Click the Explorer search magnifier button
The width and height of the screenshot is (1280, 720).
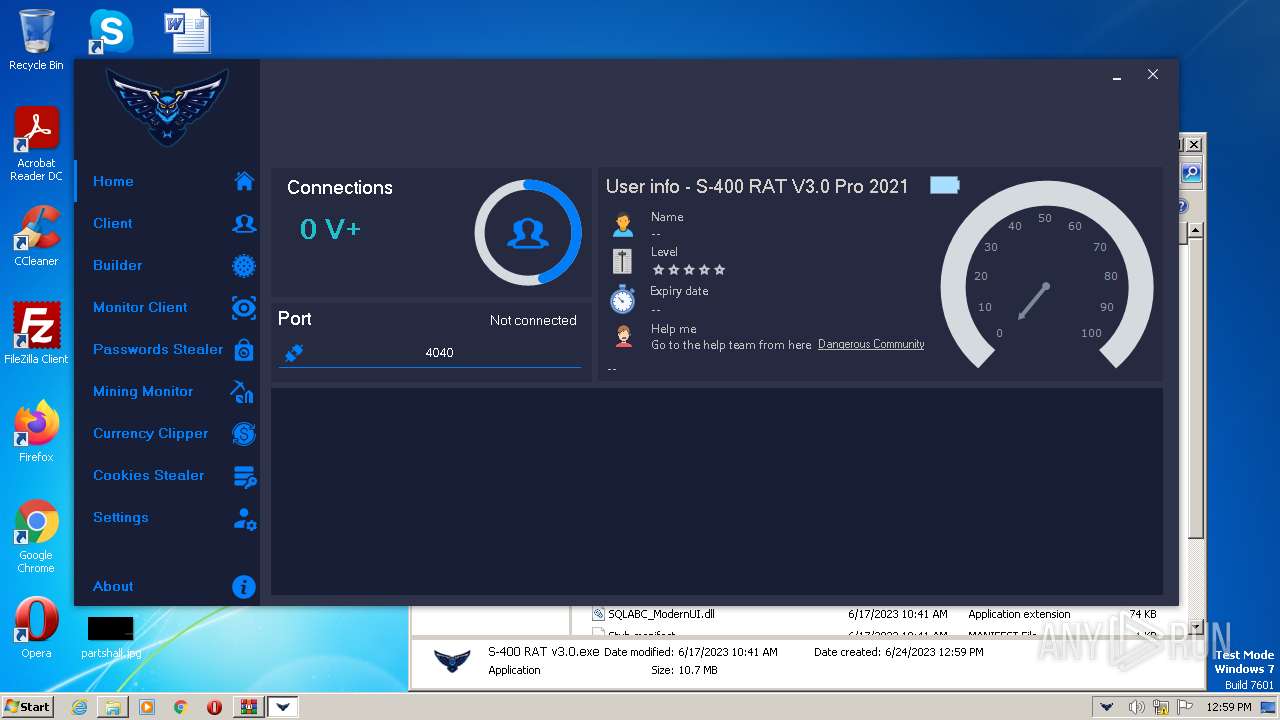click(1191, 173)
